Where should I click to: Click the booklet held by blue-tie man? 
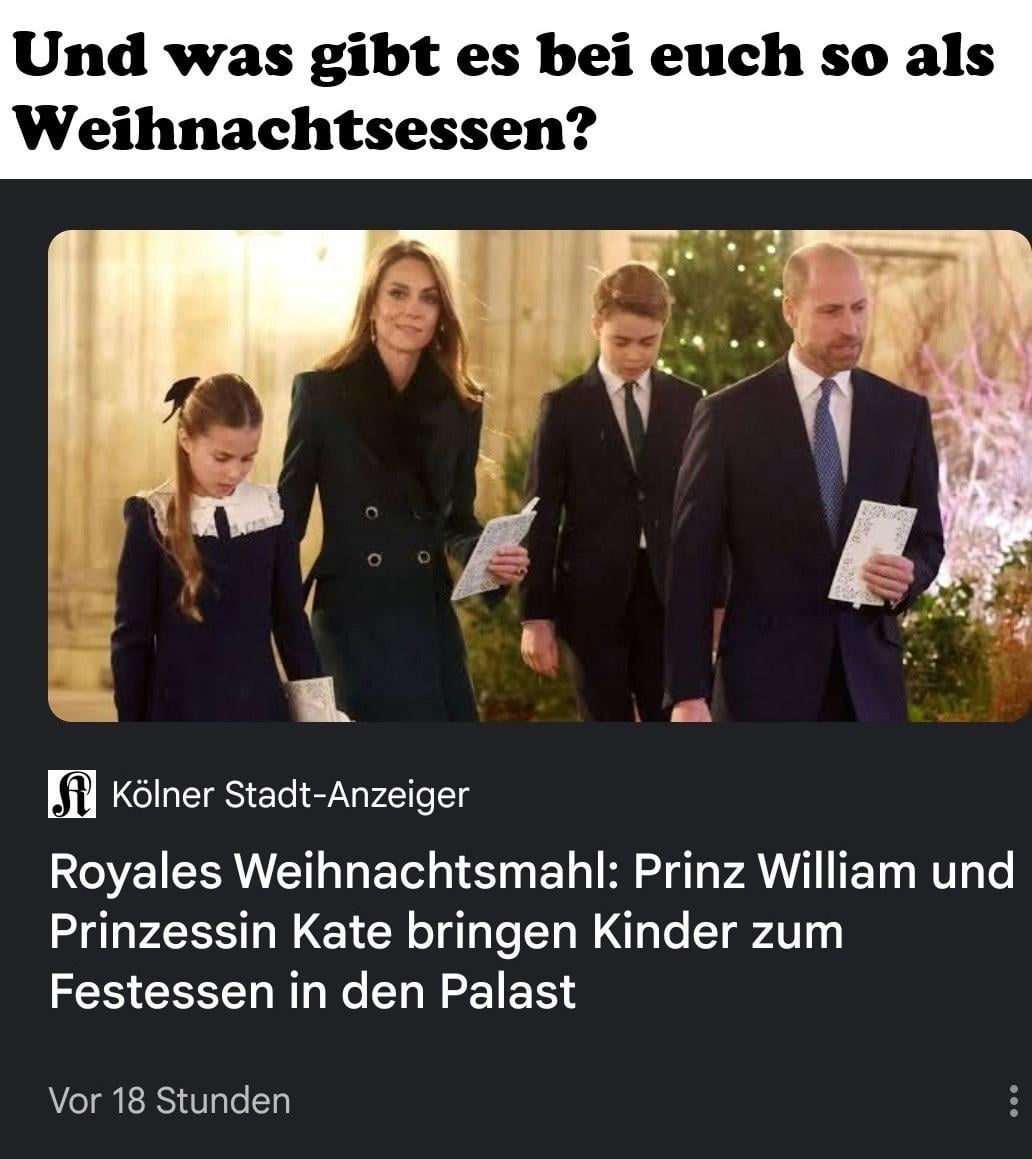click(871, 552)
